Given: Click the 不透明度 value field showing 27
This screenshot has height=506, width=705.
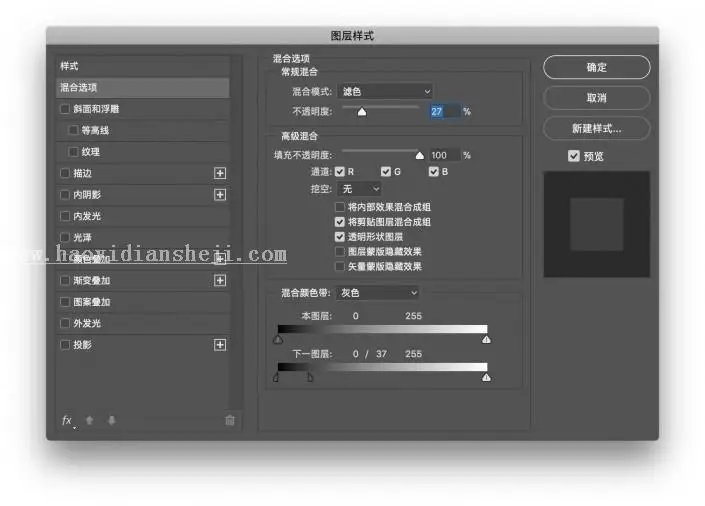Looking at the screenshot, I should click(445, 112).
